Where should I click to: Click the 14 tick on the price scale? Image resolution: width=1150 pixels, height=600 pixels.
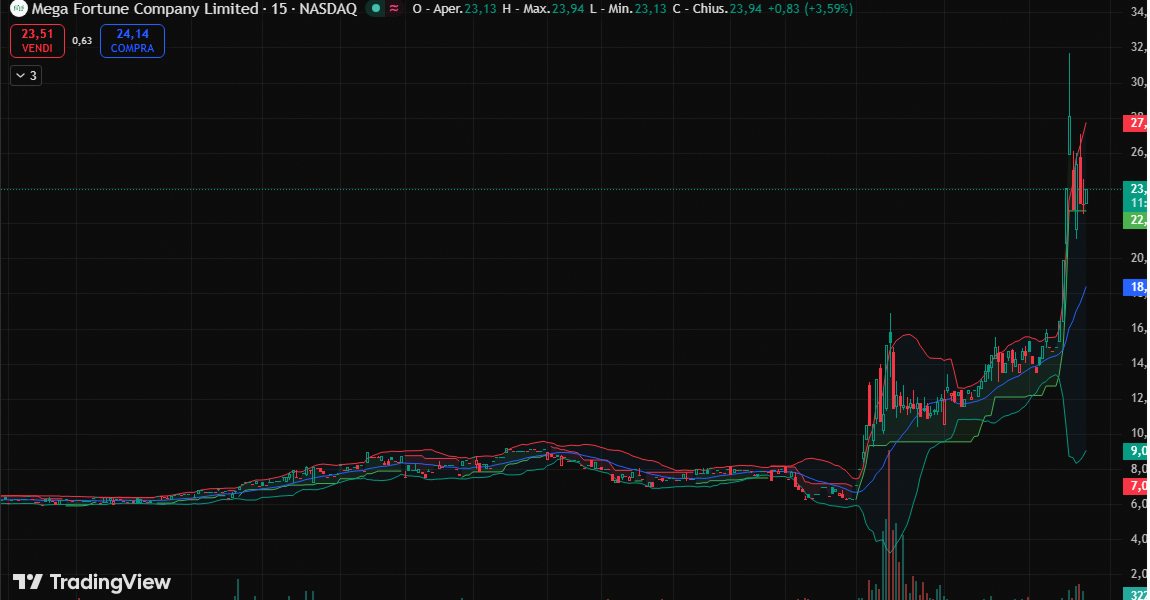(x=1138, y=363)
